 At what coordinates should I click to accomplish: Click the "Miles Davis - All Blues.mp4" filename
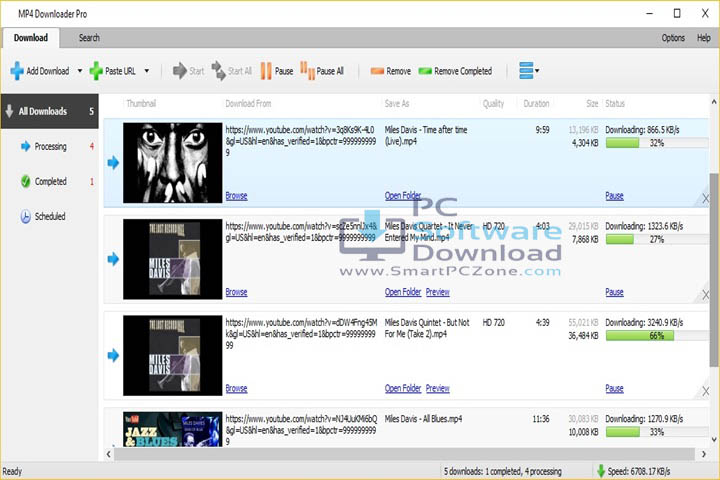click(423, 419)
